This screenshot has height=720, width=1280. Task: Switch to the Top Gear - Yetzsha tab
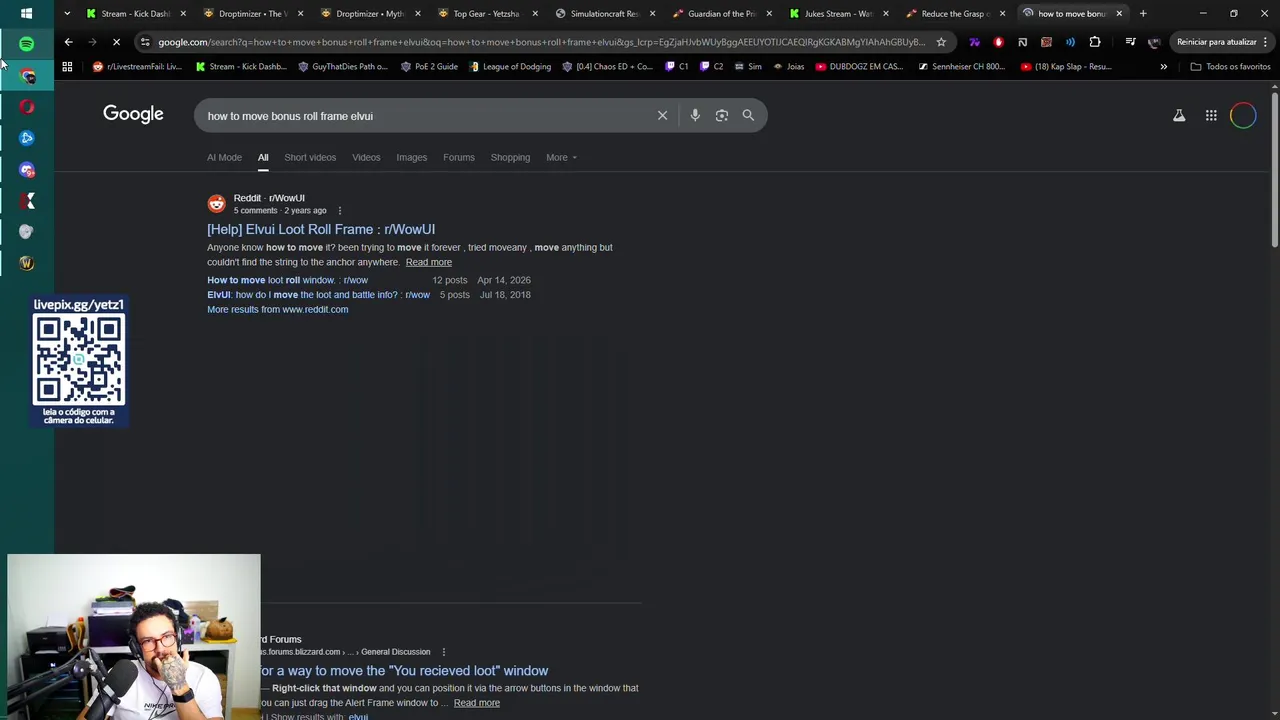486,14
